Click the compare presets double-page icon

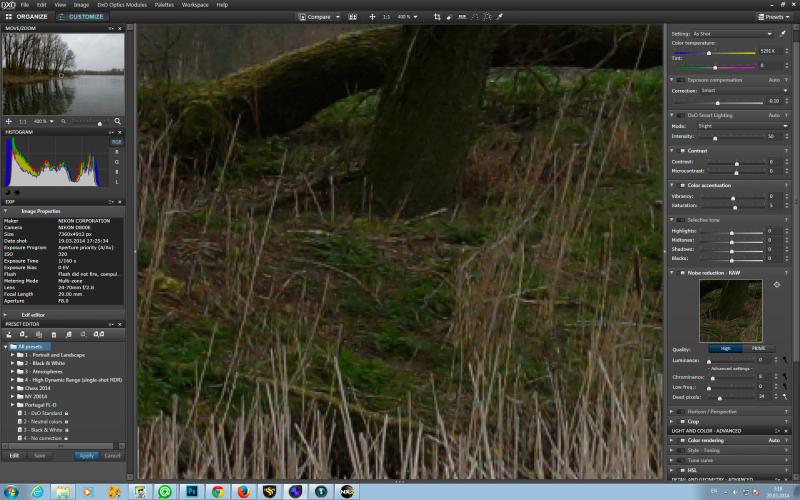point(99,334)
